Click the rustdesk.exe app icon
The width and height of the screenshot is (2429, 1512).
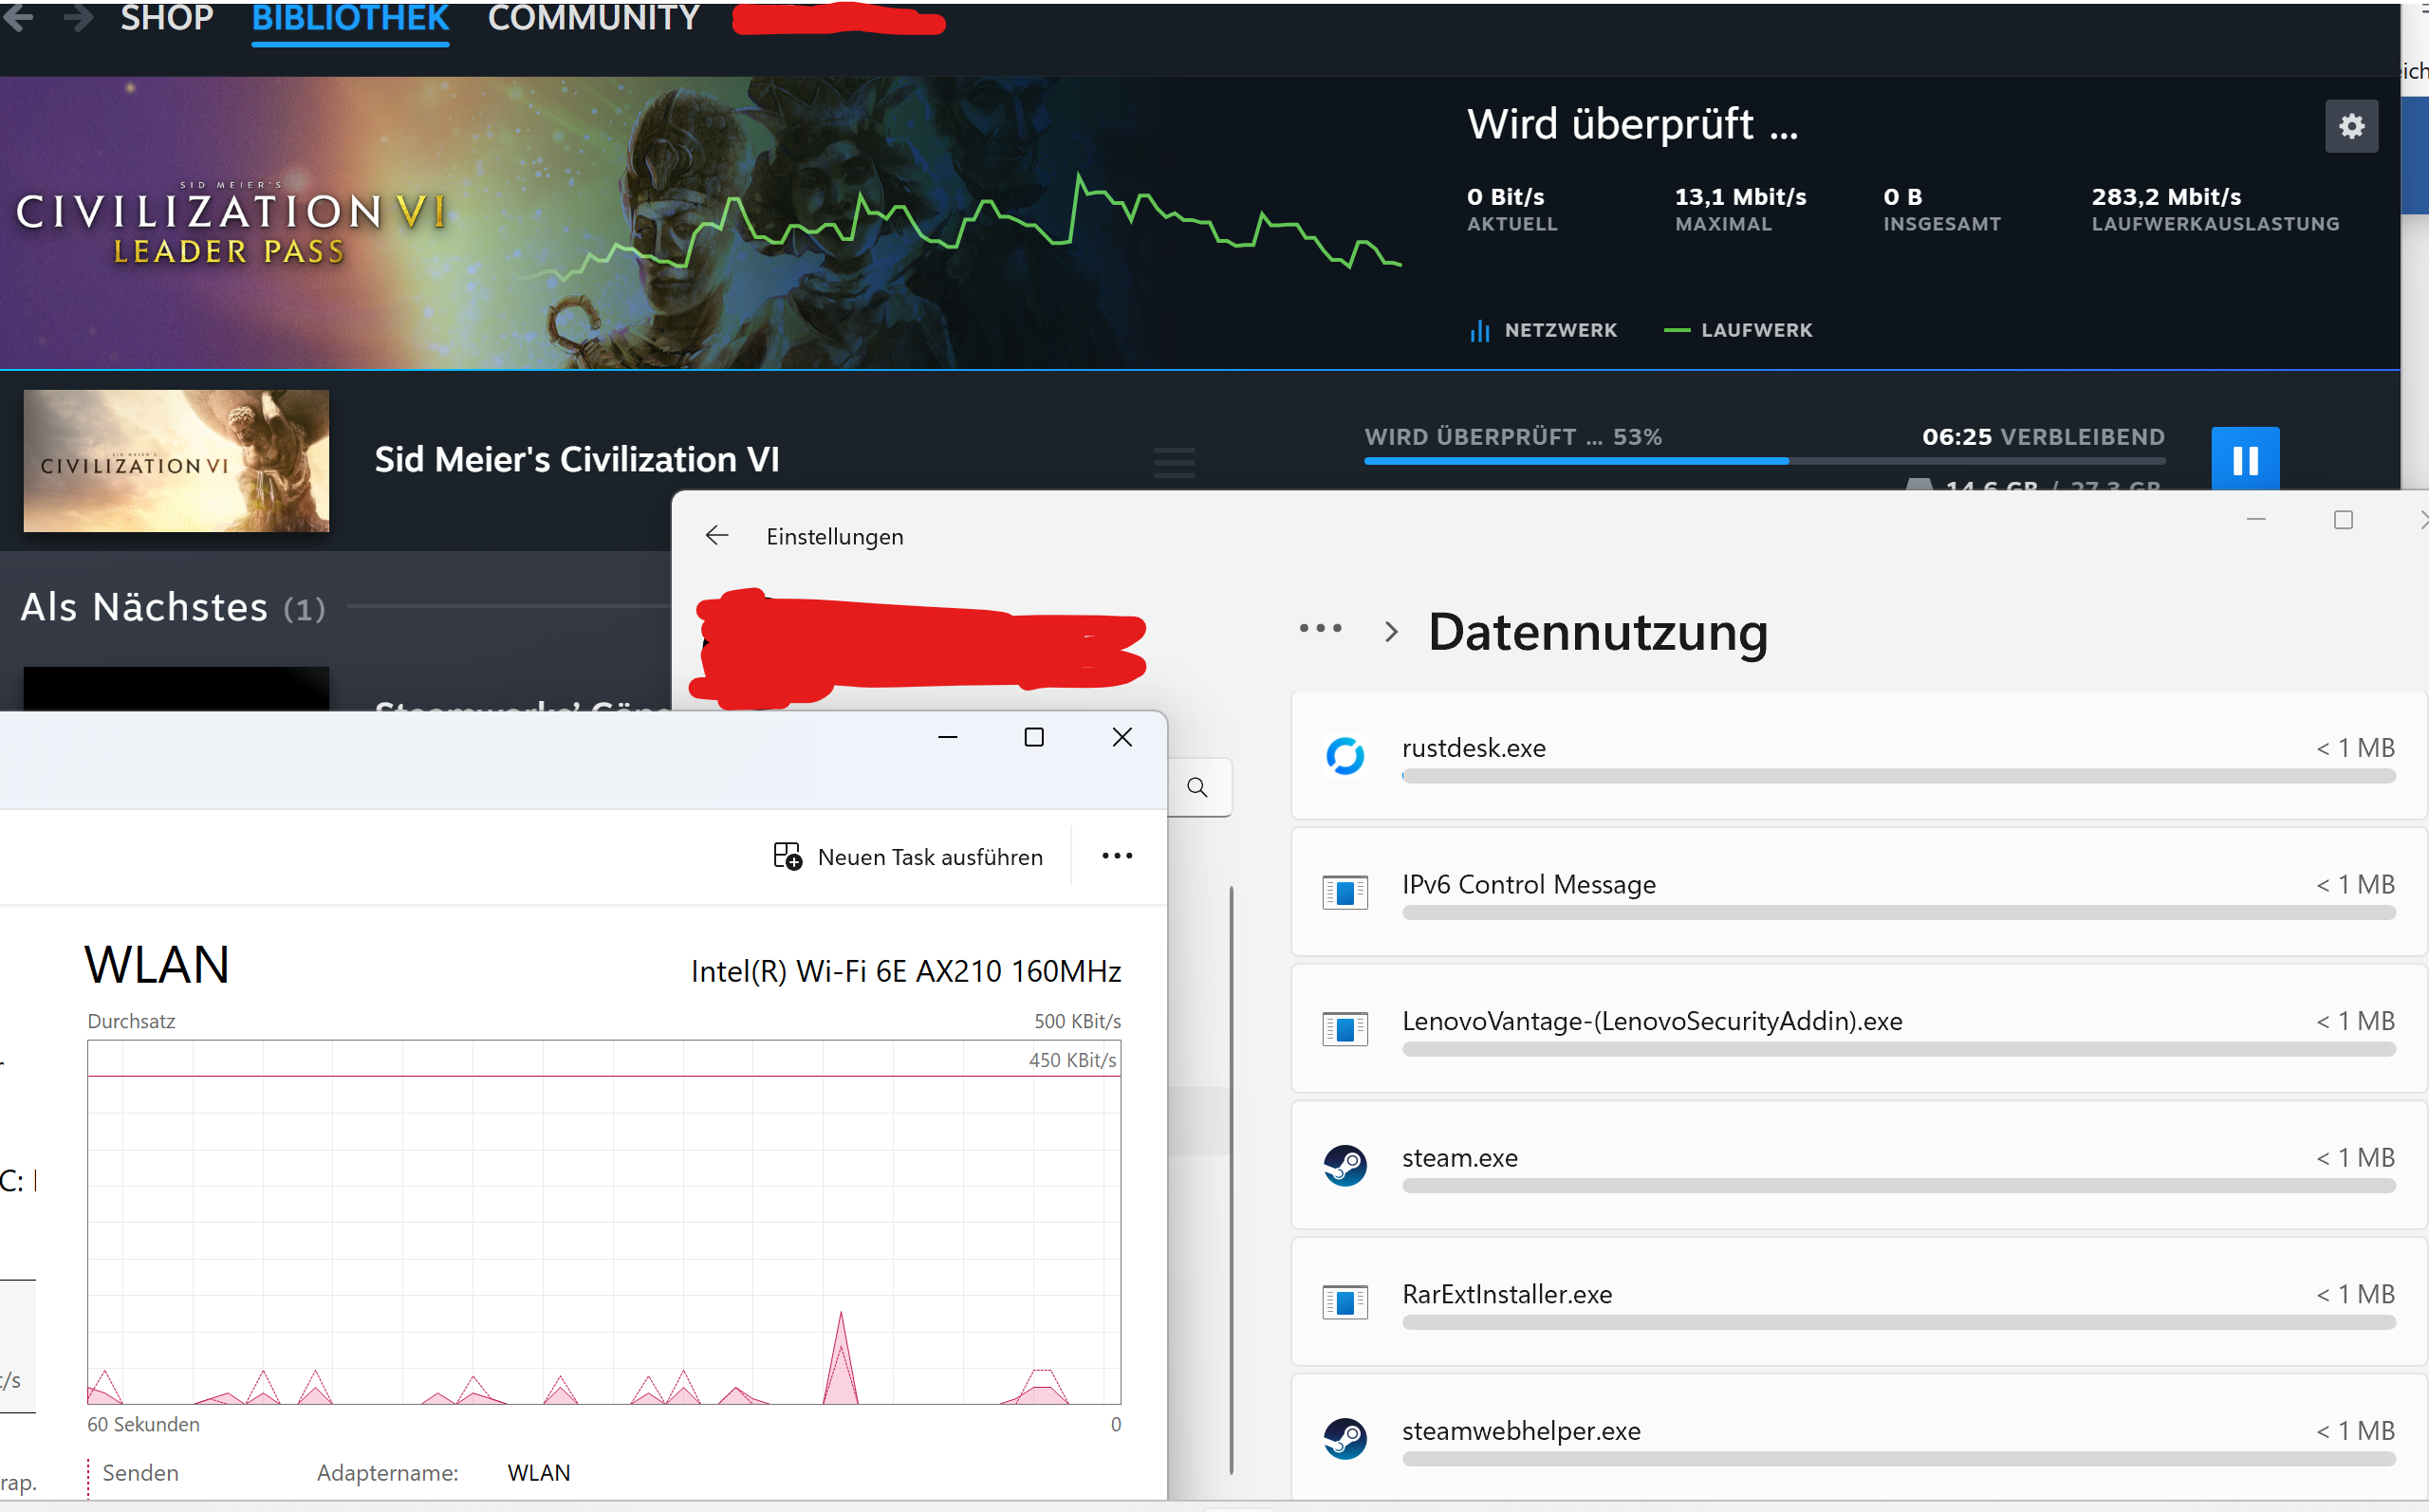tap(1345, 756)
